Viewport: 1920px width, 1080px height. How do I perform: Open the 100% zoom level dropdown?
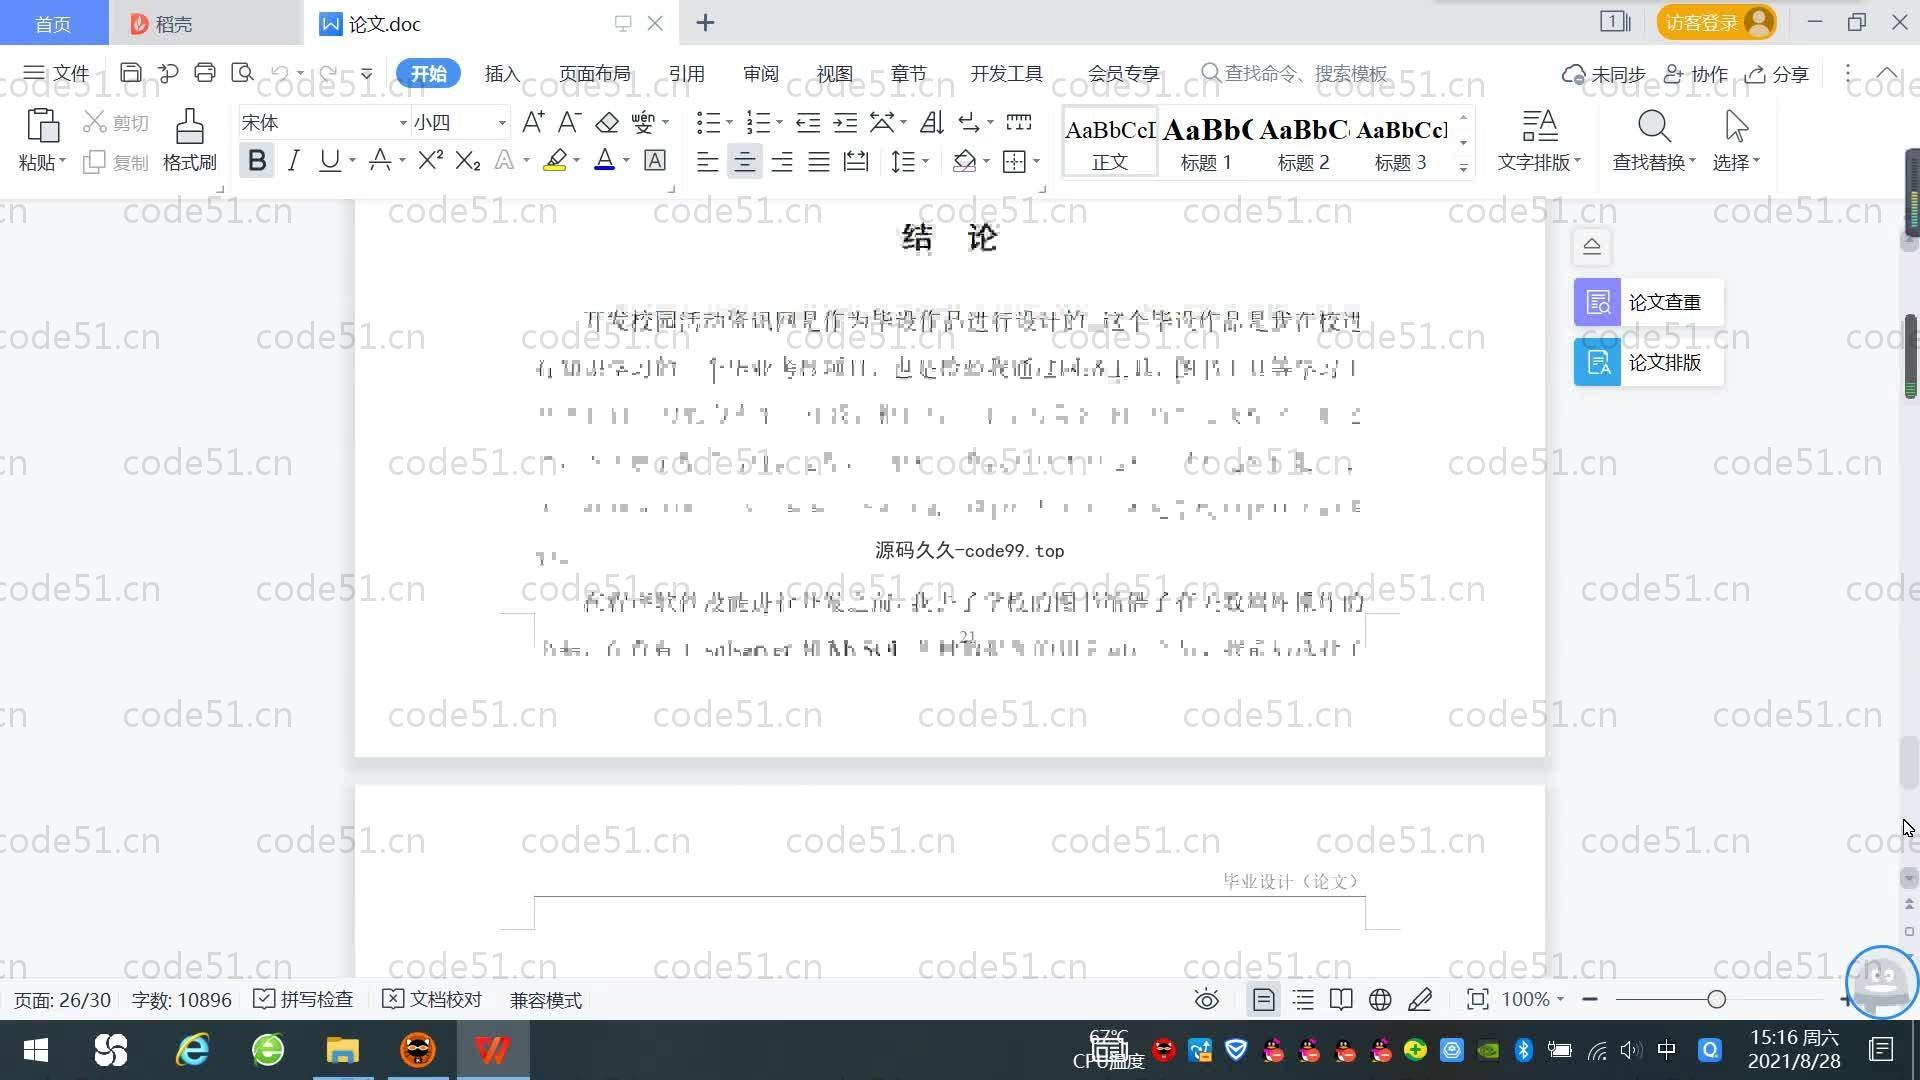coord(1532,1000)
